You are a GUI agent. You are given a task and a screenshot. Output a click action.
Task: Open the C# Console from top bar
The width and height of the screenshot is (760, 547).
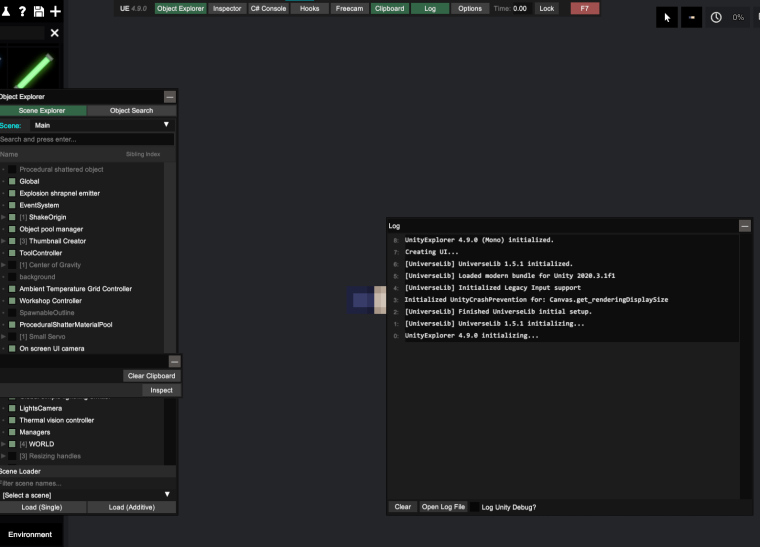click(268, 9)
